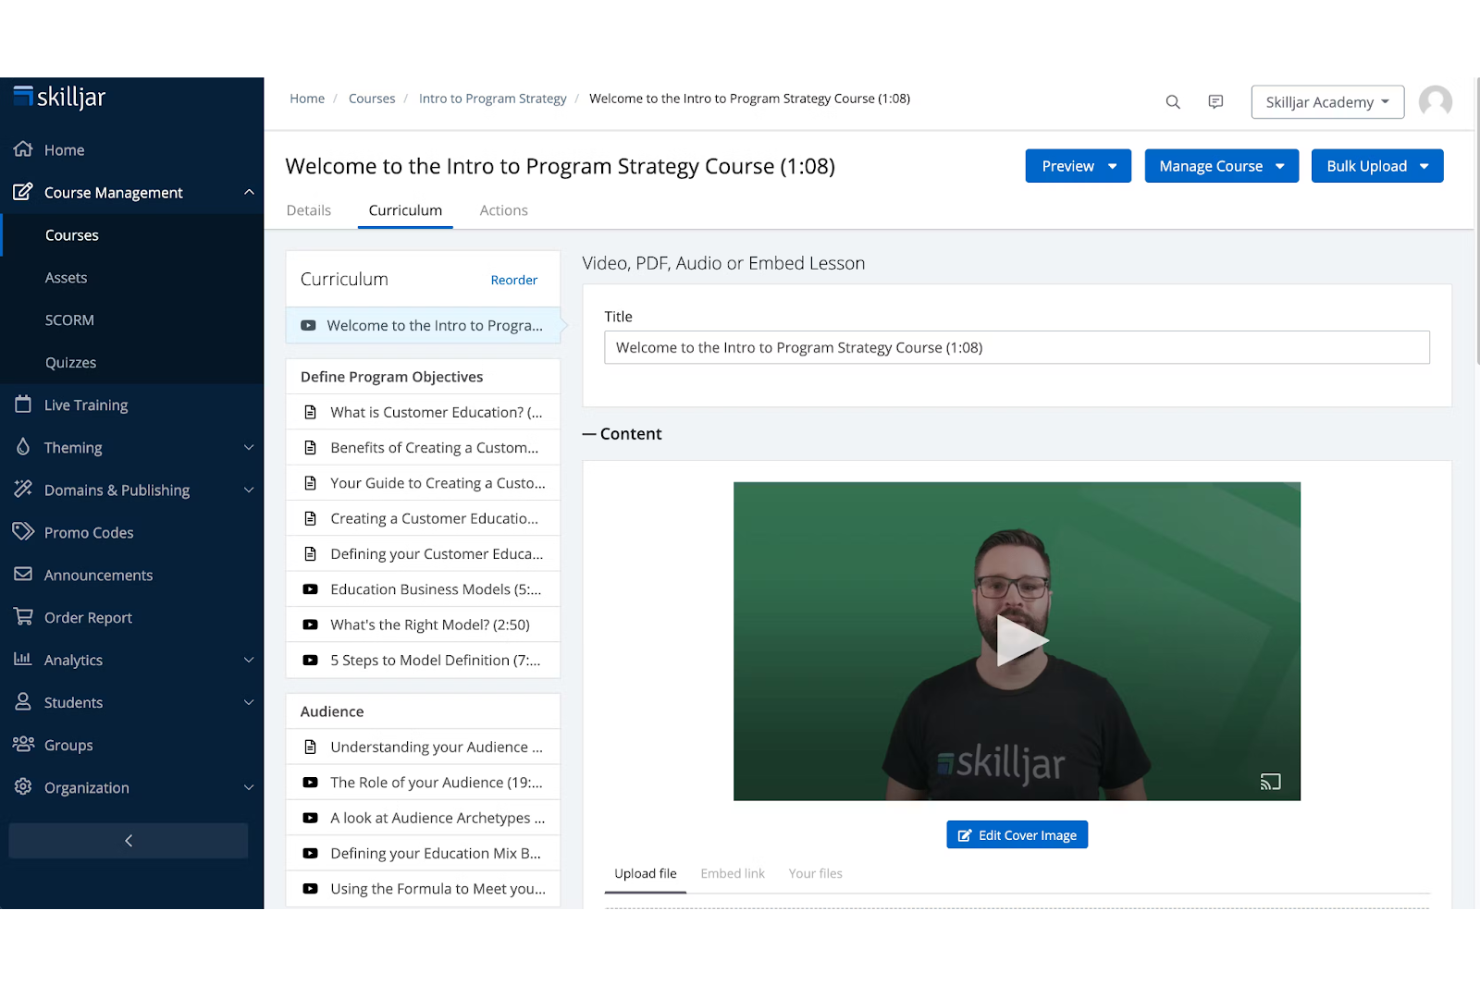The height and width of the screenshot is (987, 1480).
Task: Click the Order Report cart icon
Action: coord(24,617)
